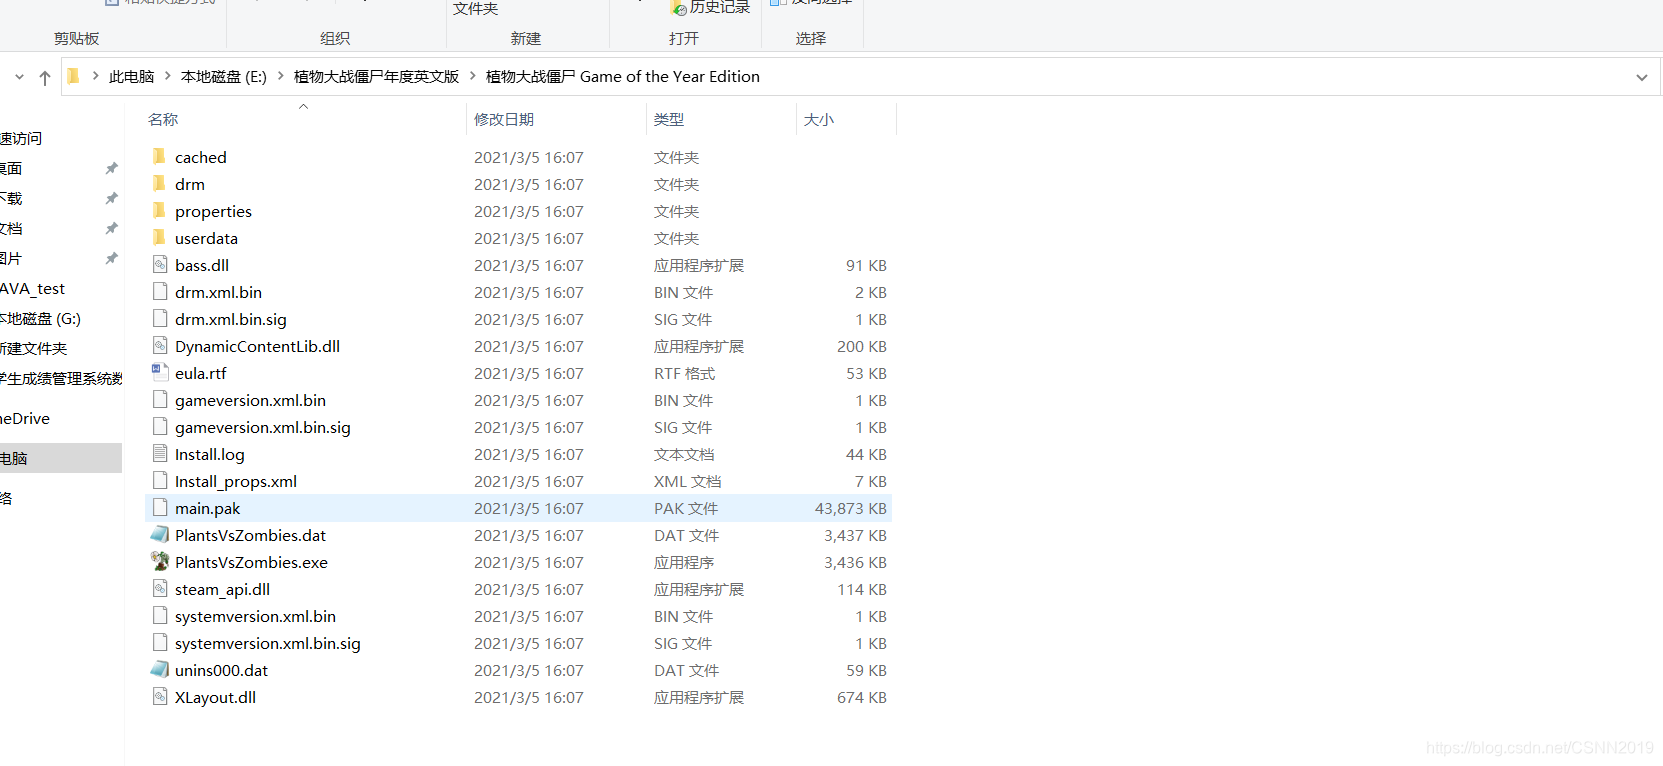Go to 本地磁盘 (E:) in address bar

pos(224,76)
